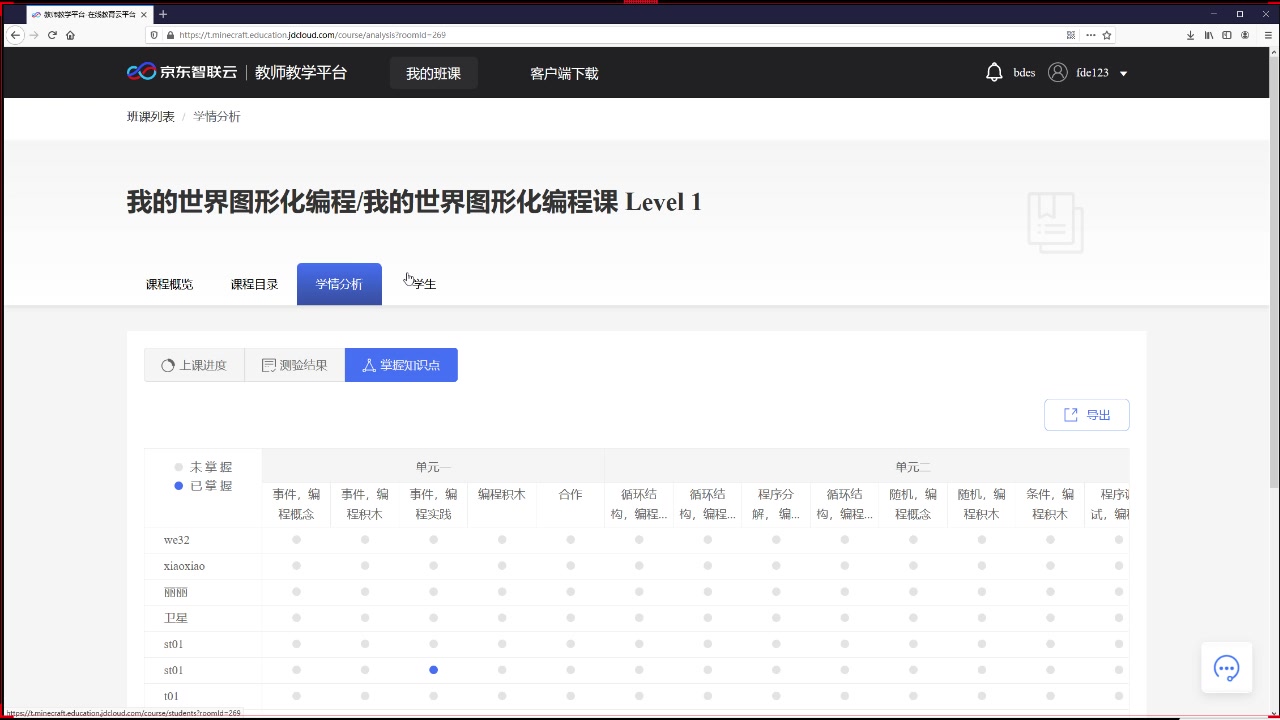
Task: Click student name 卫星
Action: click(175, 618)
